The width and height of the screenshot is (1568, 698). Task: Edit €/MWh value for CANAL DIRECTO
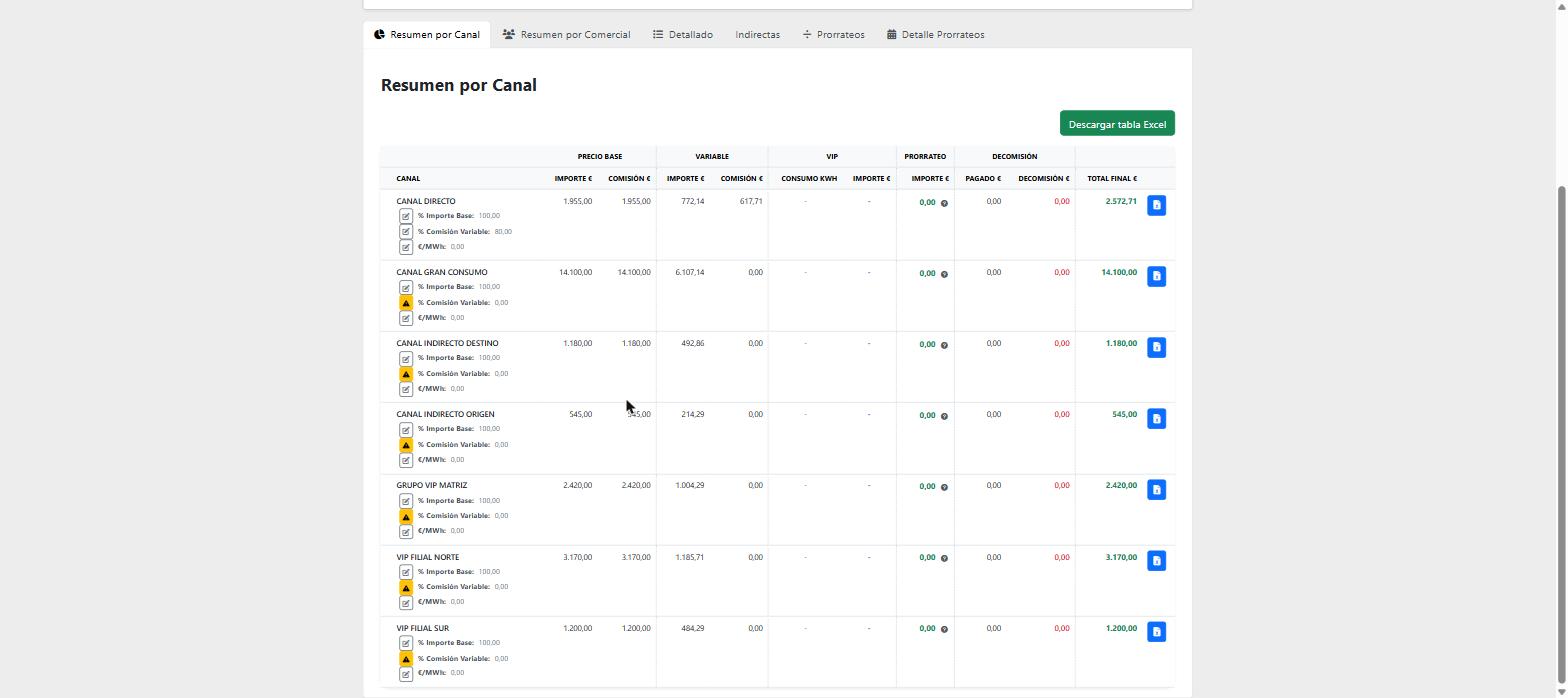click(406, 247)
